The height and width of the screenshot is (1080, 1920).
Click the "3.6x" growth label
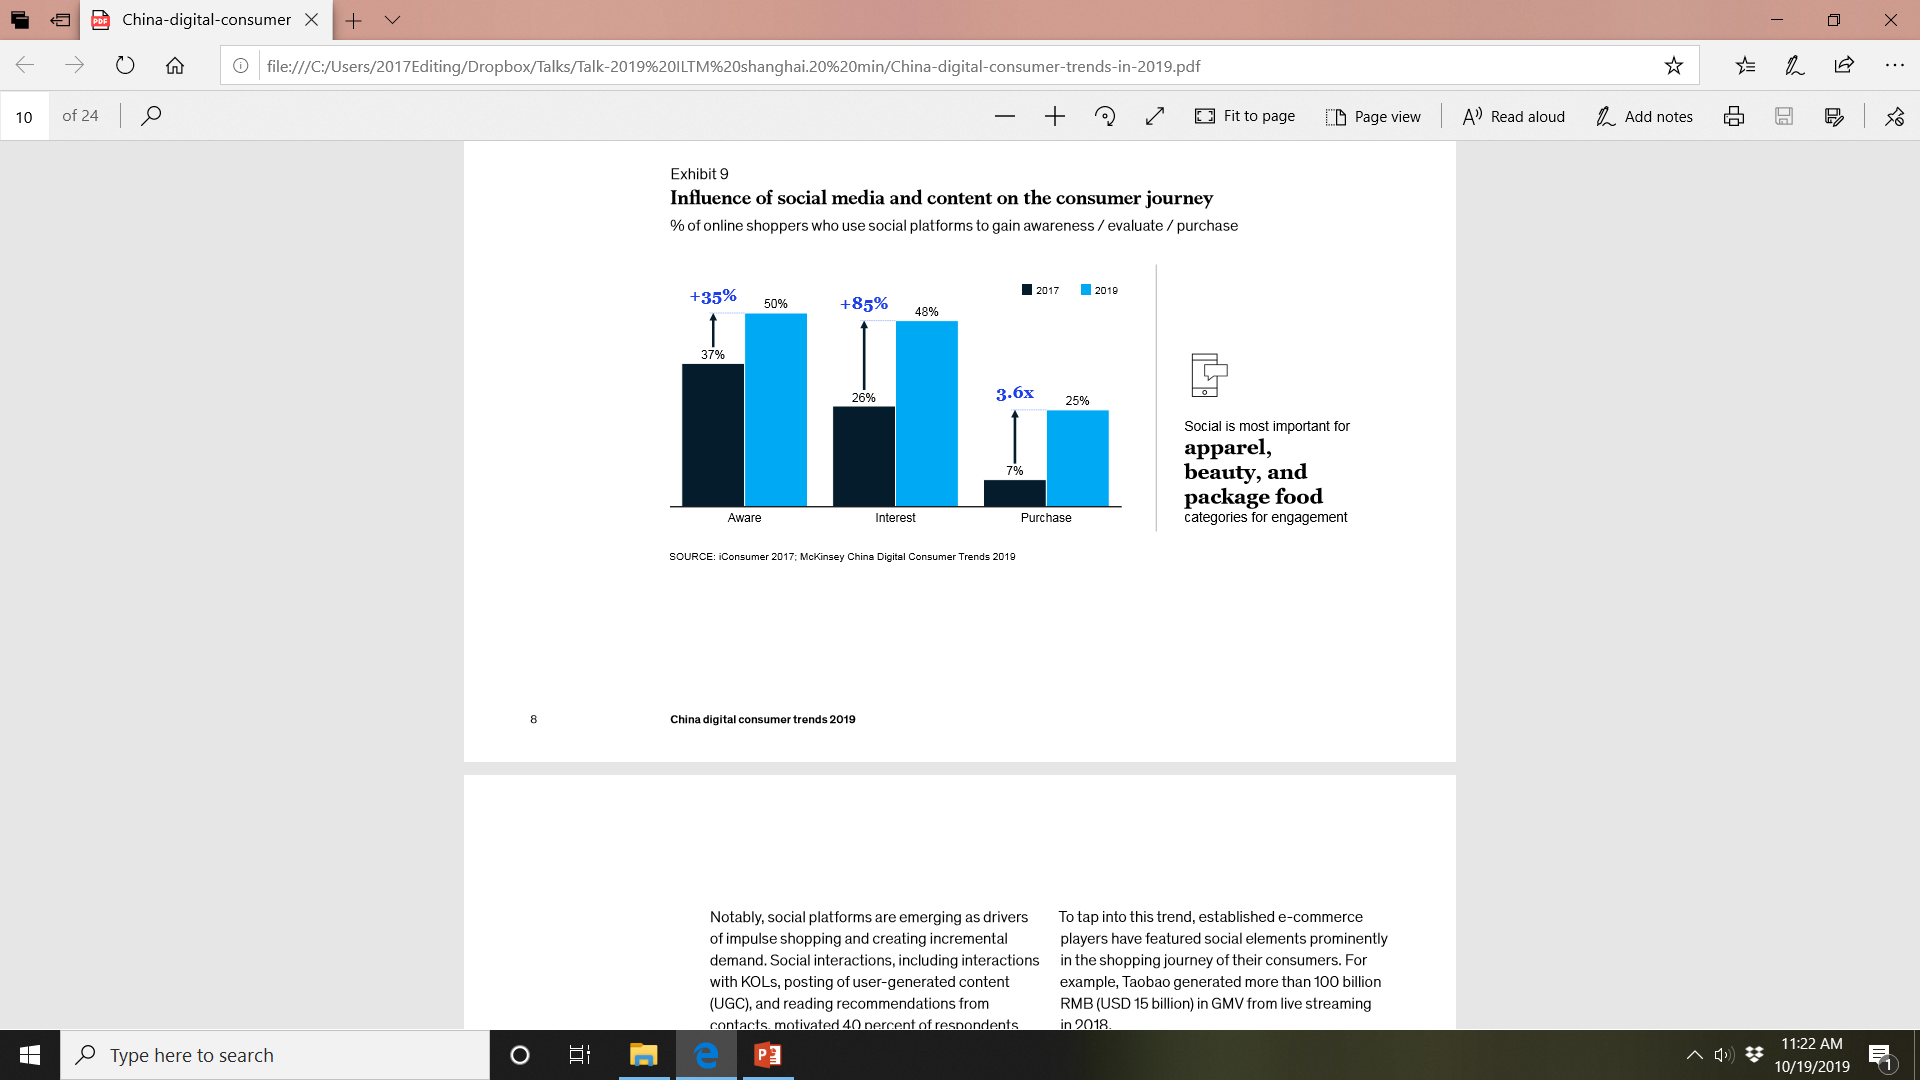click(1015, 393)
